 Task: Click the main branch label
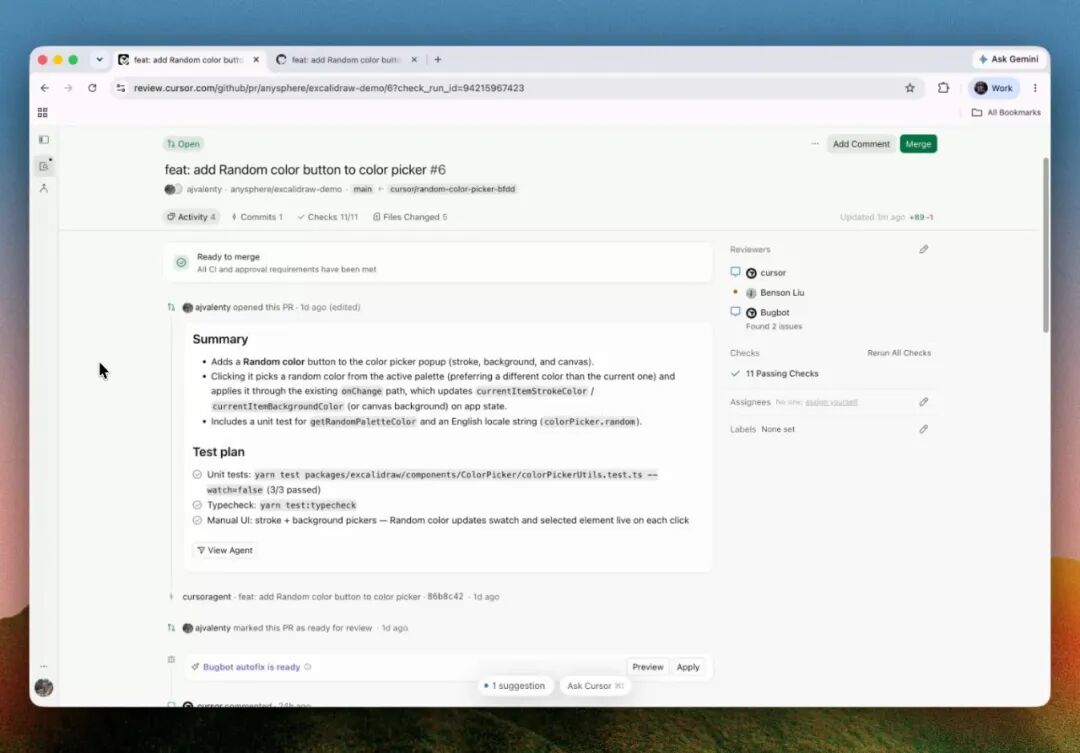(x=362, y=189)
